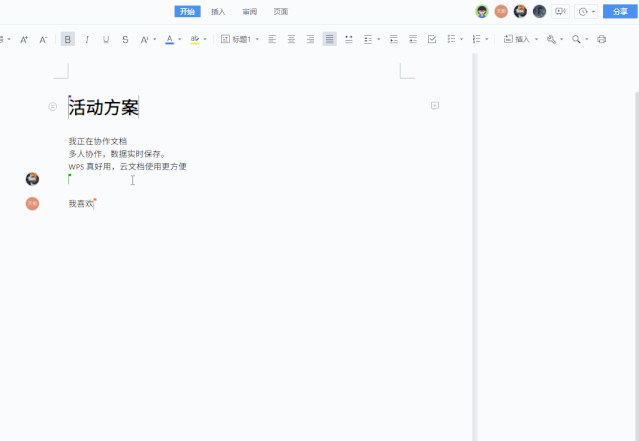Print the document
This screenshot has height=441, width=639.
click(602, 40)
